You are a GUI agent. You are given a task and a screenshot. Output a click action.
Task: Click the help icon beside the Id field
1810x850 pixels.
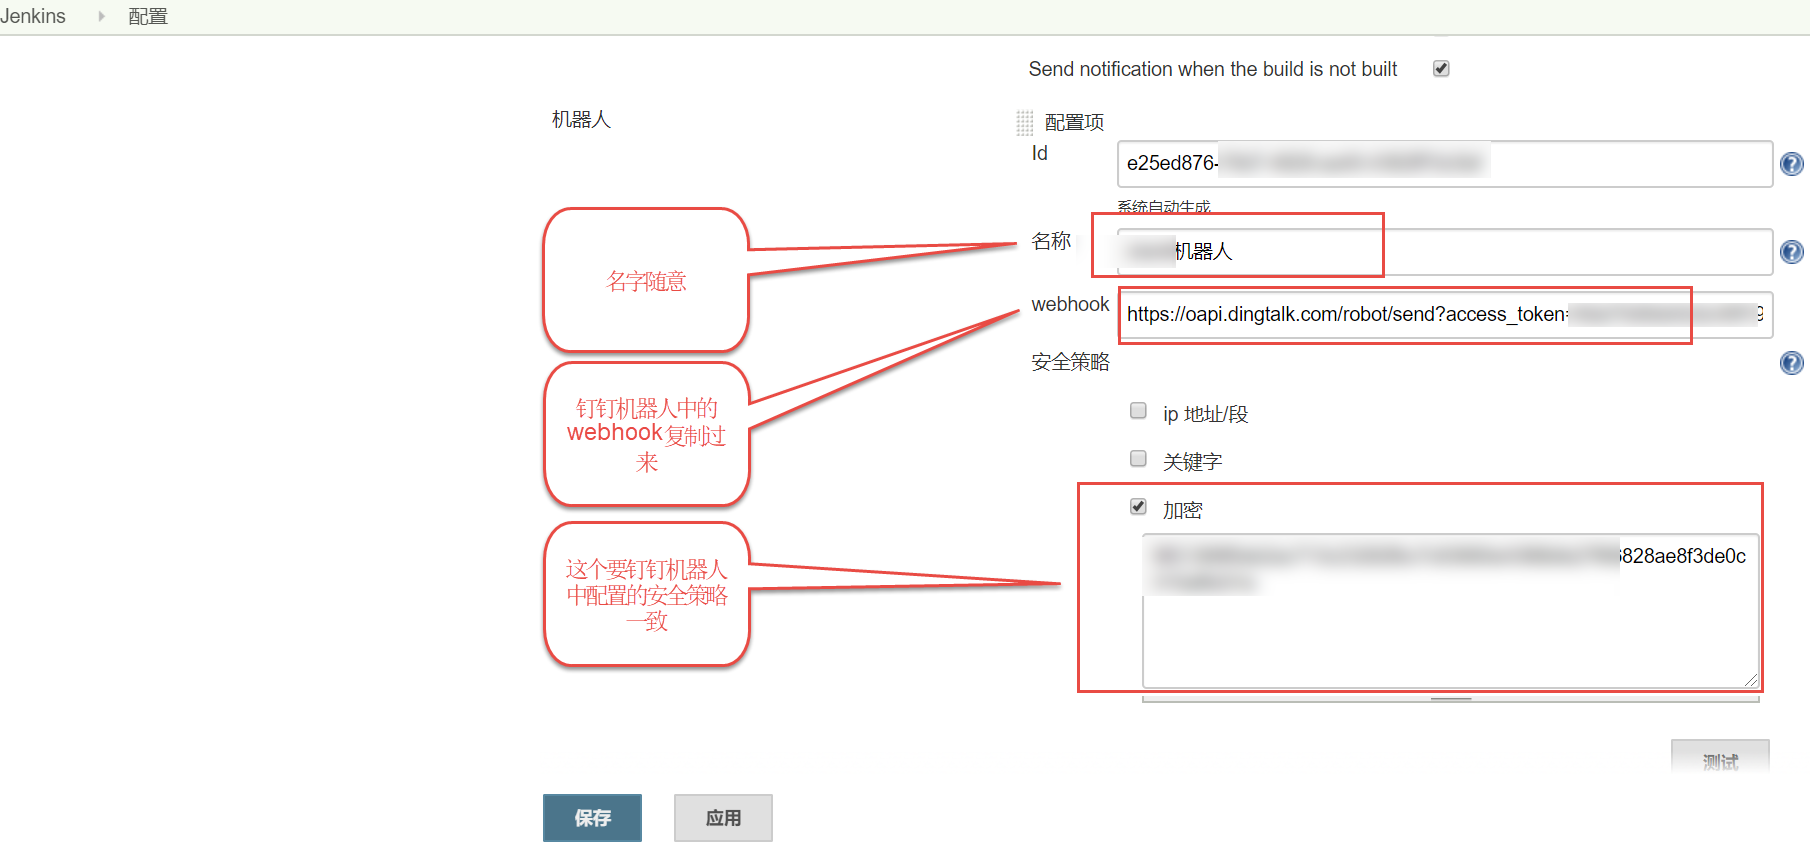1791,164
